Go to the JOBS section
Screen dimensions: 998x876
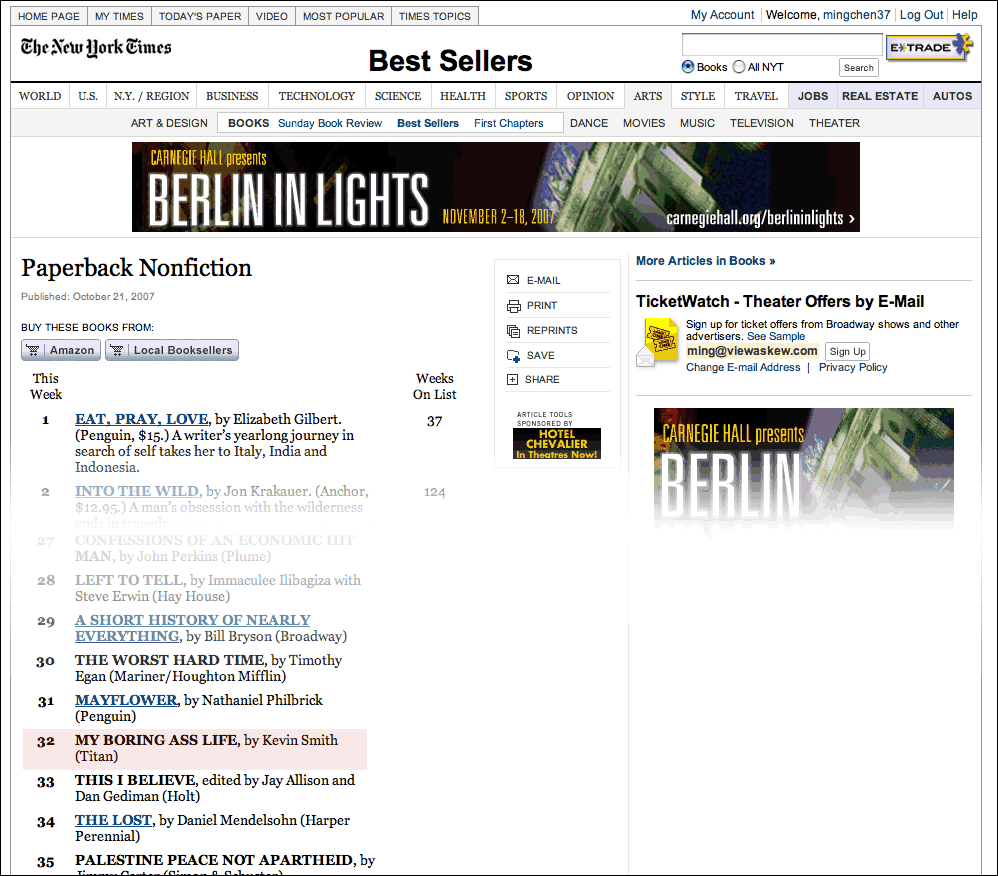(x=813, y=96)
